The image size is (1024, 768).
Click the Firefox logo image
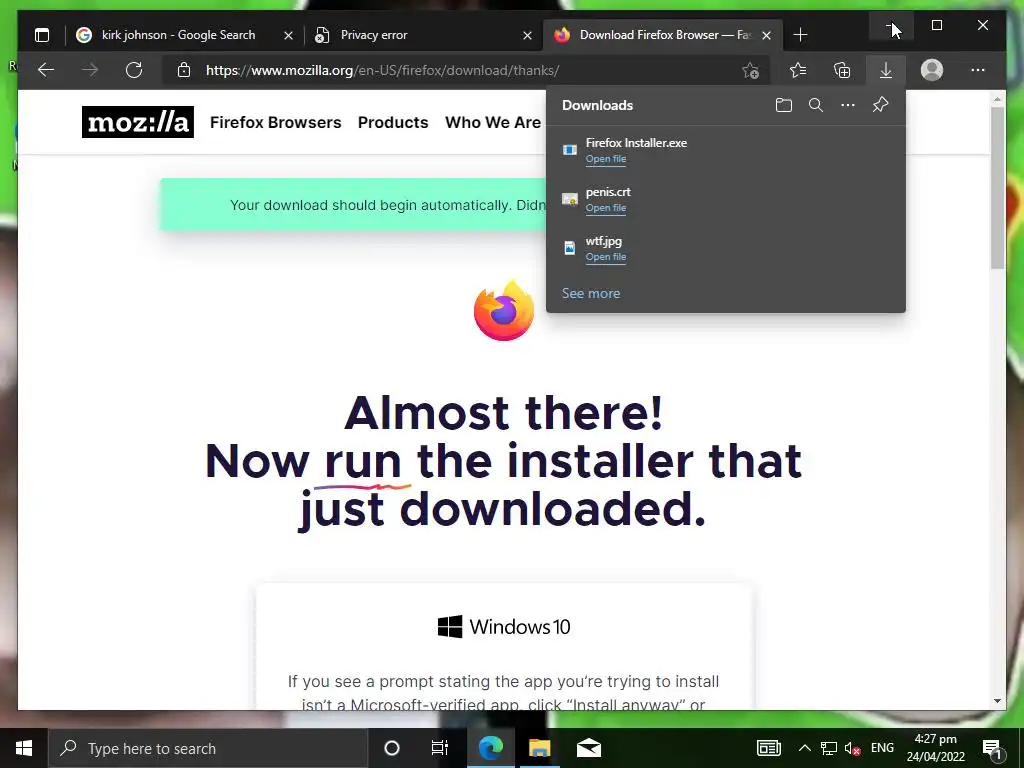click(504, 310)
